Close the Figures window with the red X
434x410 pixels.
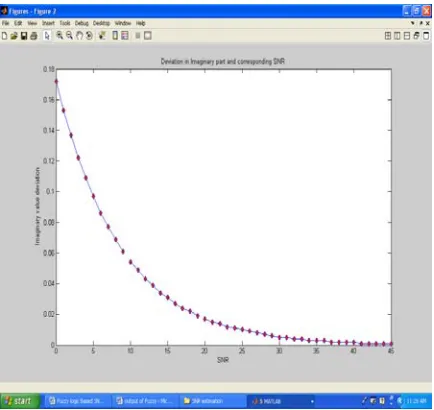(x=426, y=11)
